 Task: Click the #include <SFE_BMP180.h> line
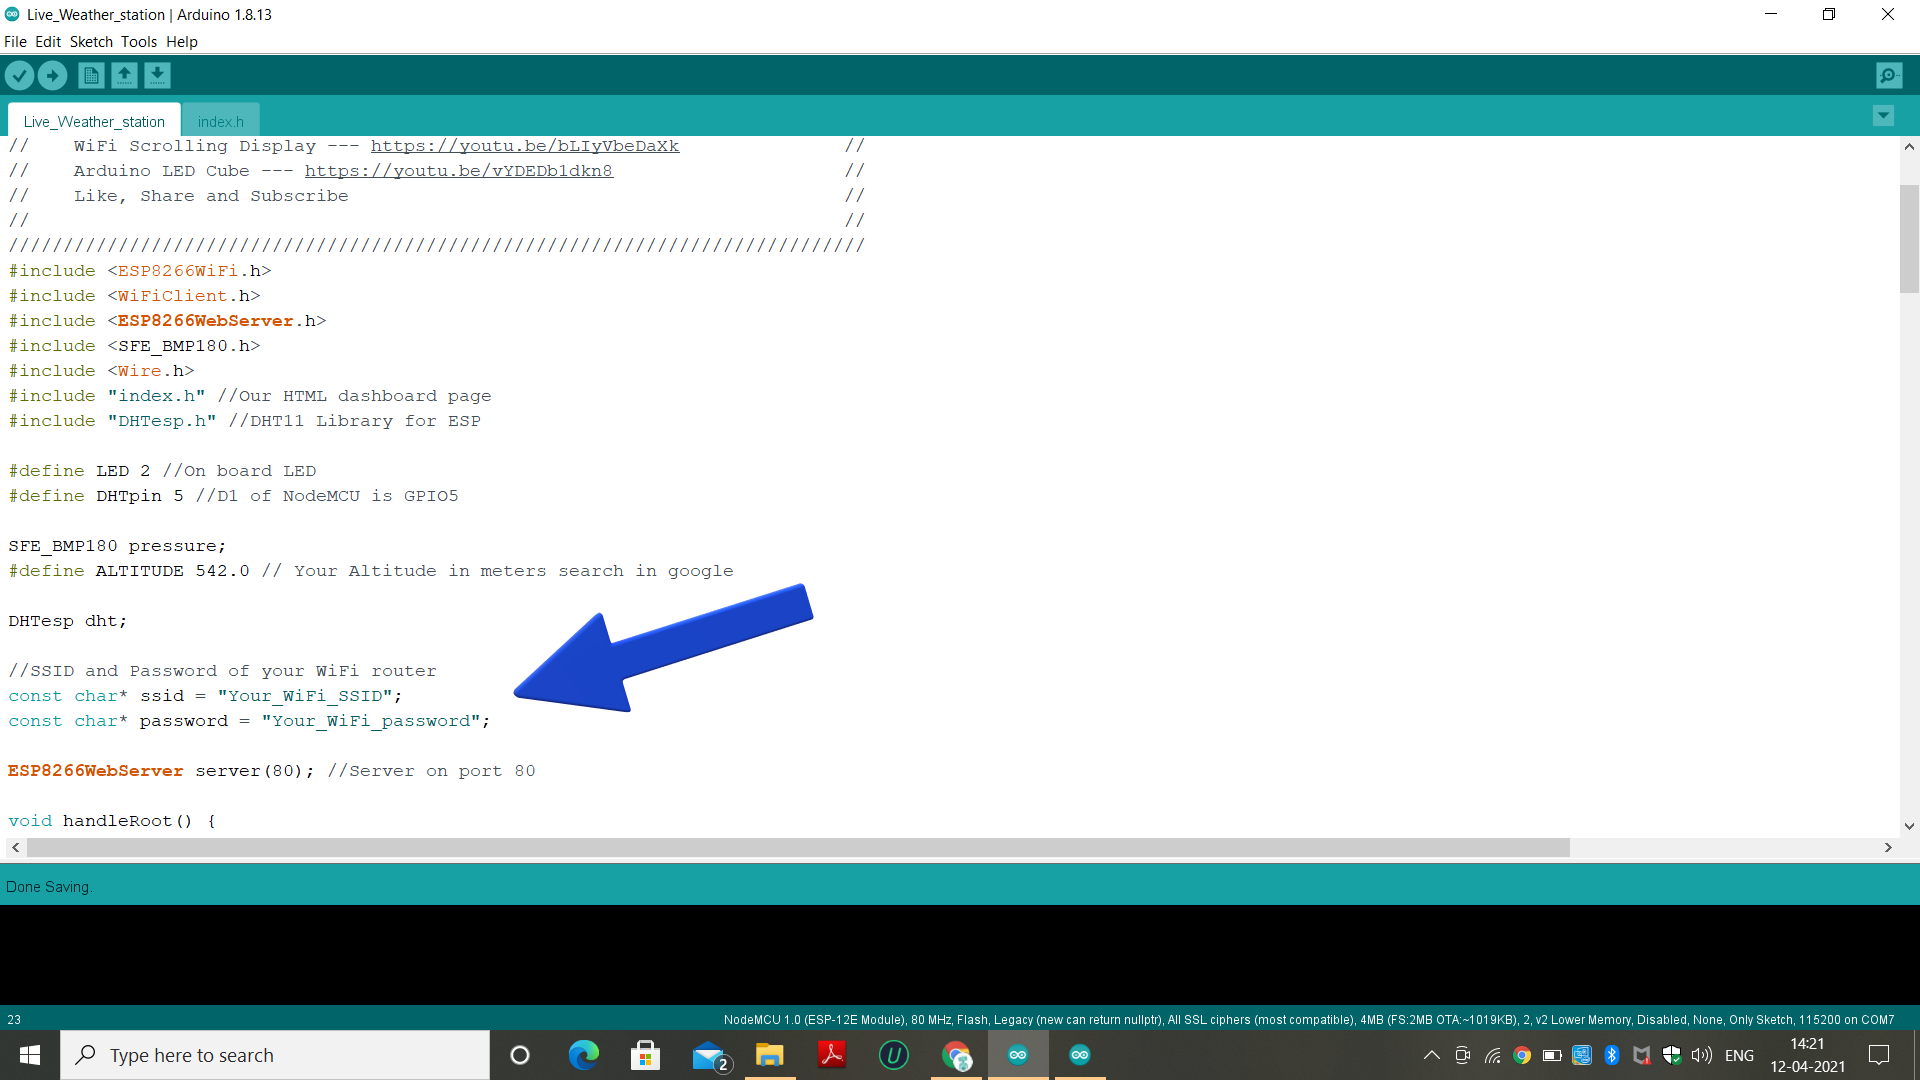click(x=134, y=346)
